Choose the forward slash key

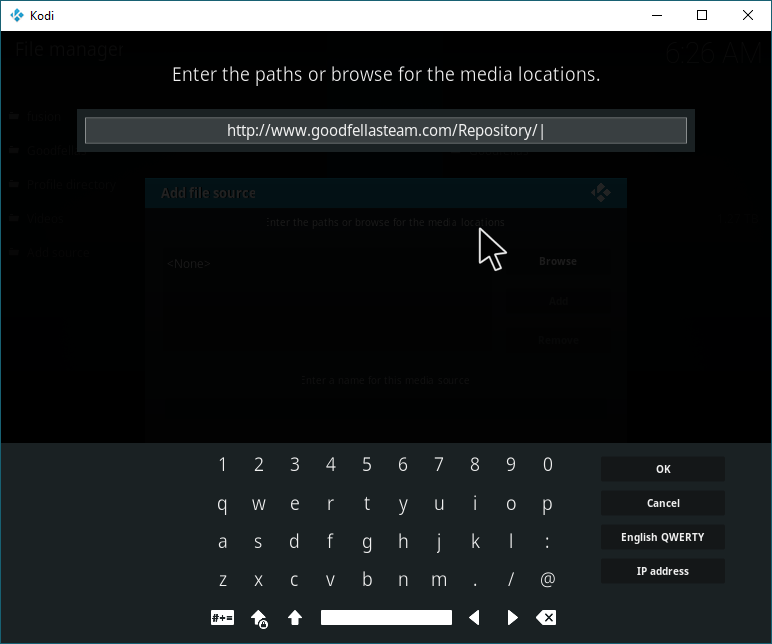(x=511, y=580)
